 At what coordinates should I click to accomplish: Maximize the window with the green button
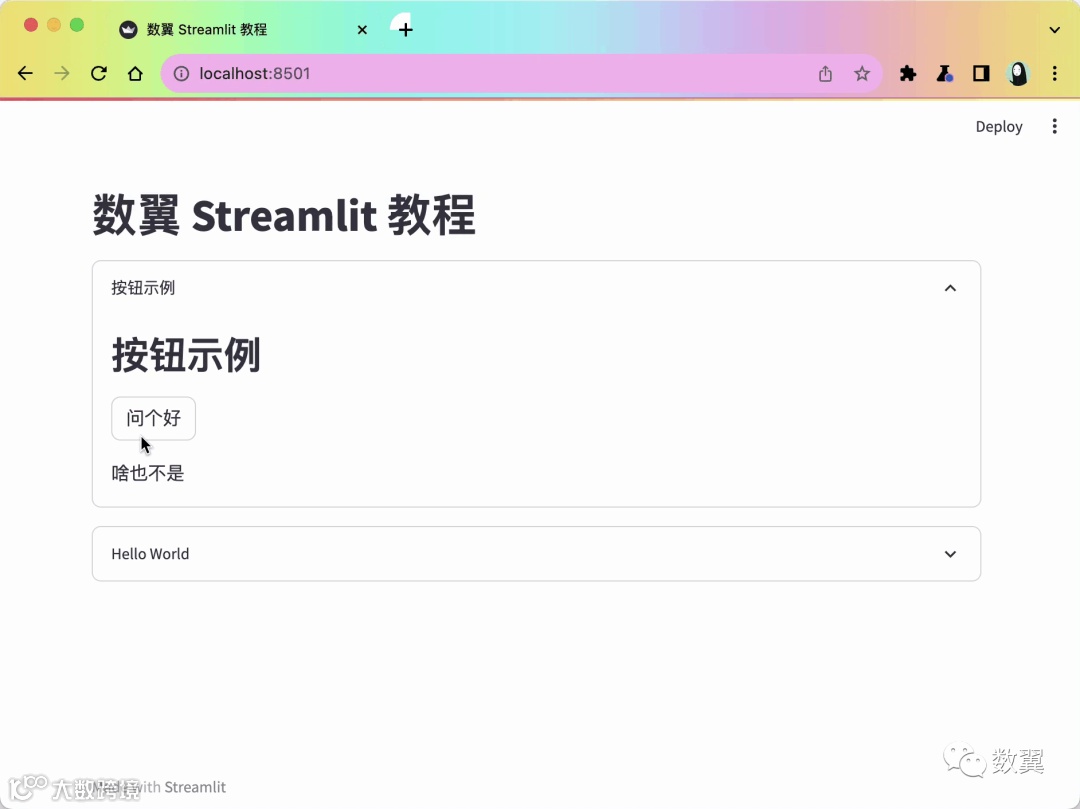[x=77, y=25]
